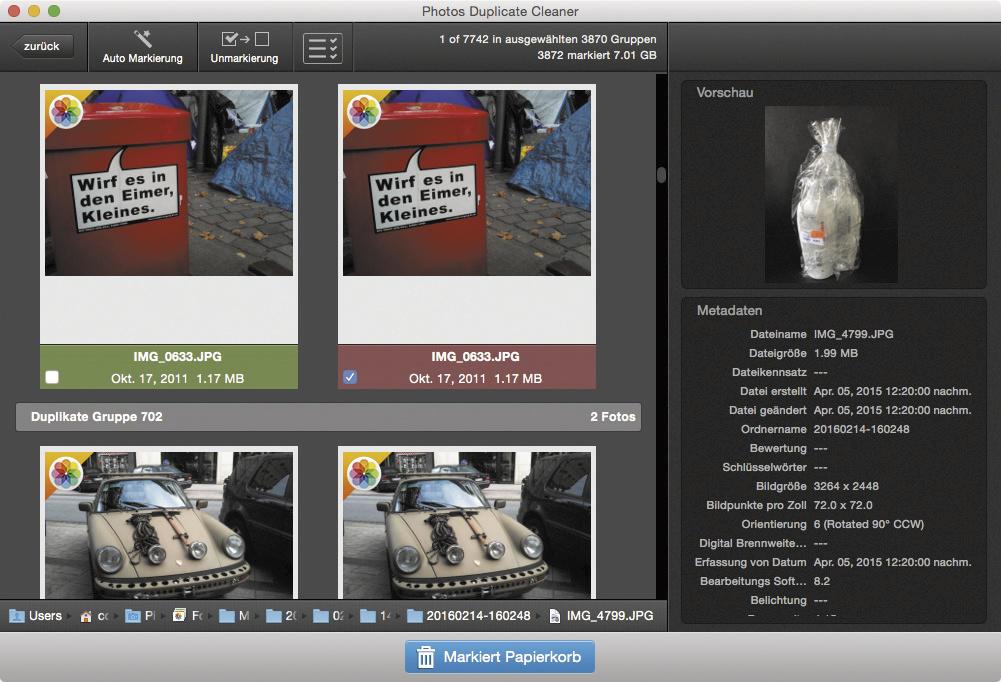Image resolution: width=1001 pixels, height=682 pixels.
Task: Click the 2 Fotos count label
Action: pyautogui.click(x=612, y=416)
